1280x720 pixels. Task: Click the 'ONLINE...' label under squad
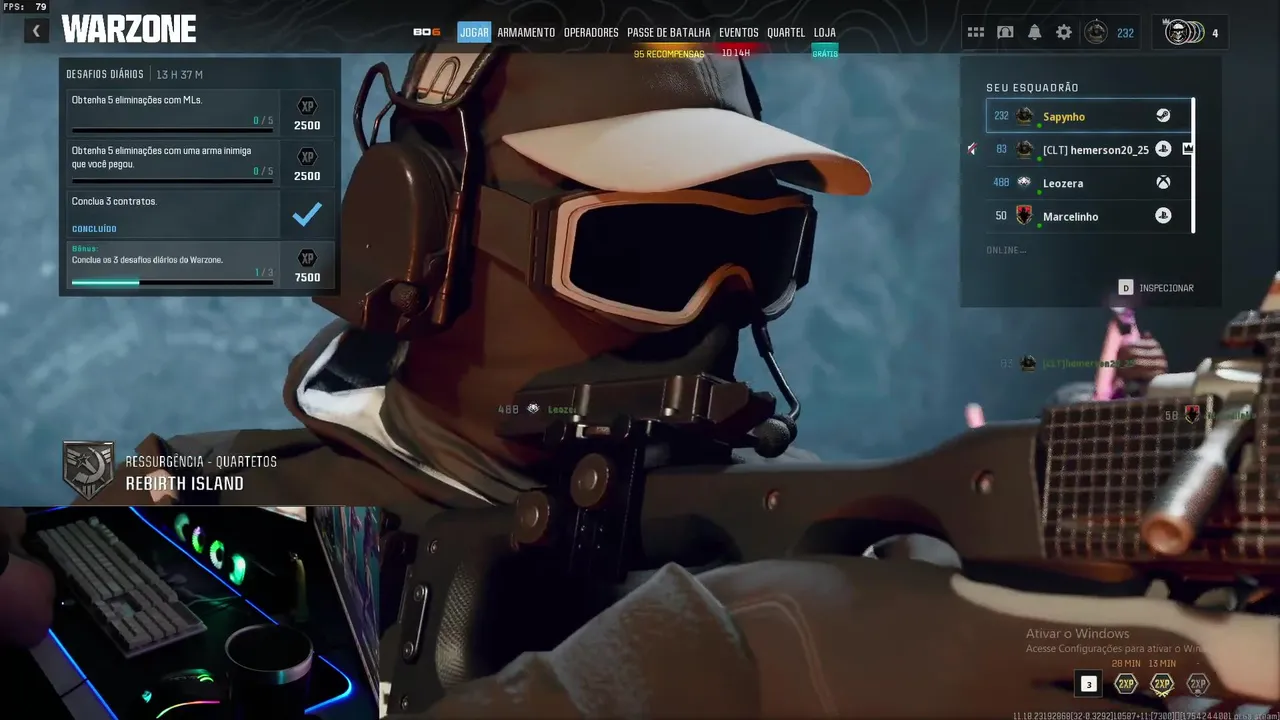point(1006,250)
